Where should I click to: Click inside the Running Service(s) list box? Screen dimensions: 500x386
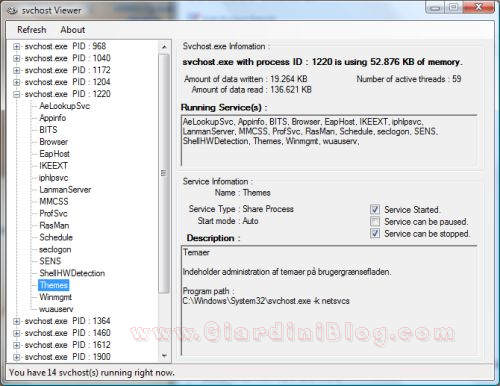(329, 140)
